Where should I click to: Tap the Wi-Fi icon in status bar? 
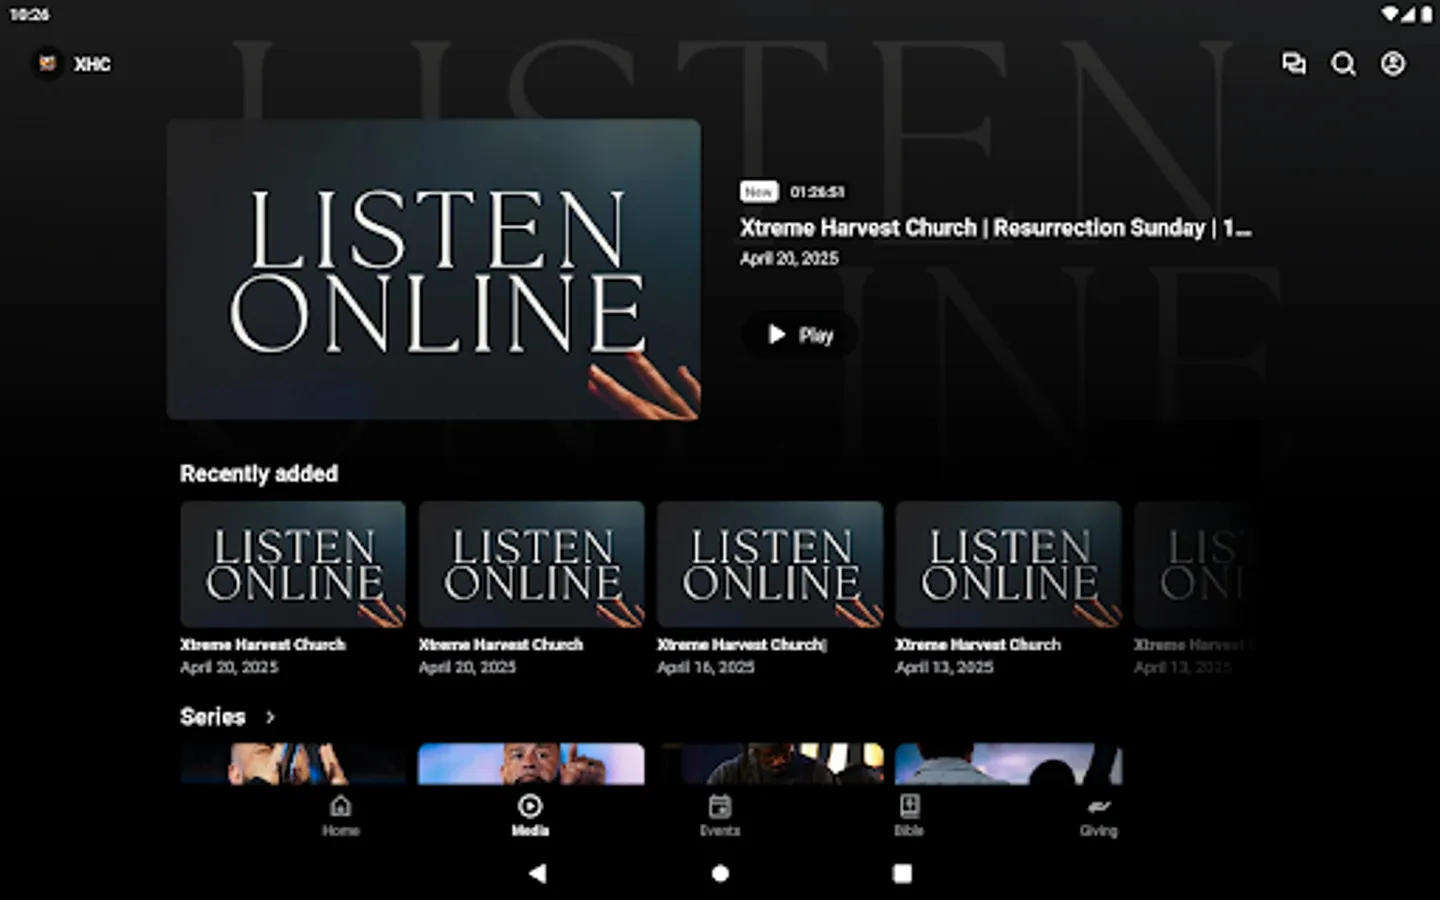[x=1390, y=14]
